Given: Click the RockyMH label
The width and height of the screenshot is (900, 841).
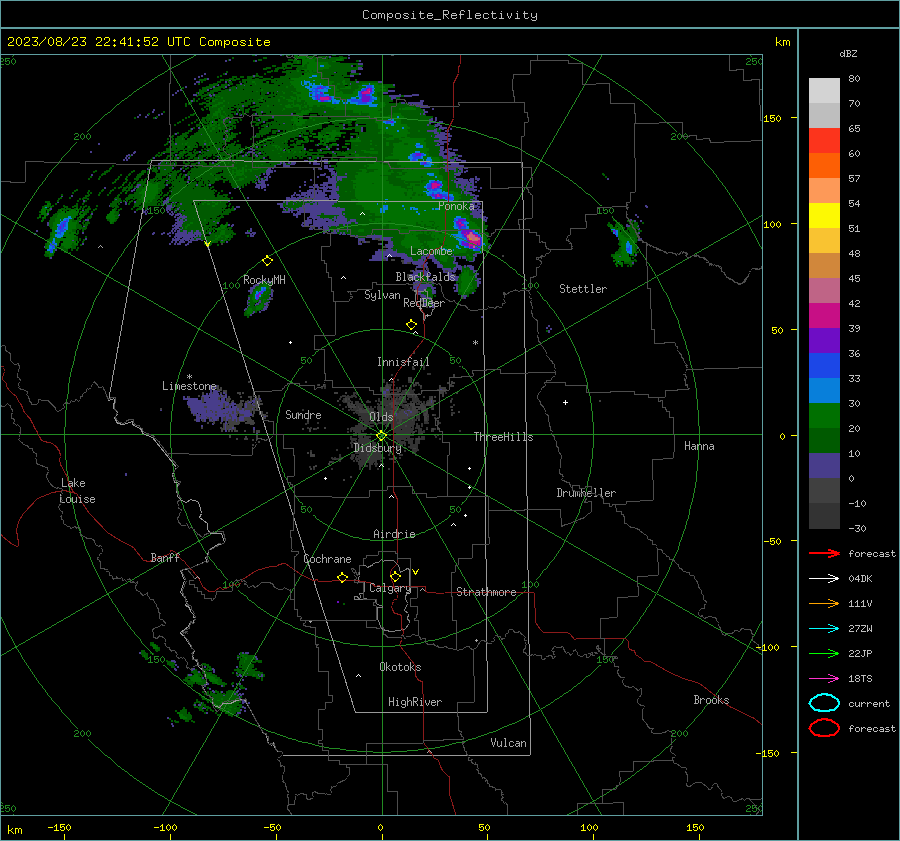Looking at the screenshot, I should point(264,280).
